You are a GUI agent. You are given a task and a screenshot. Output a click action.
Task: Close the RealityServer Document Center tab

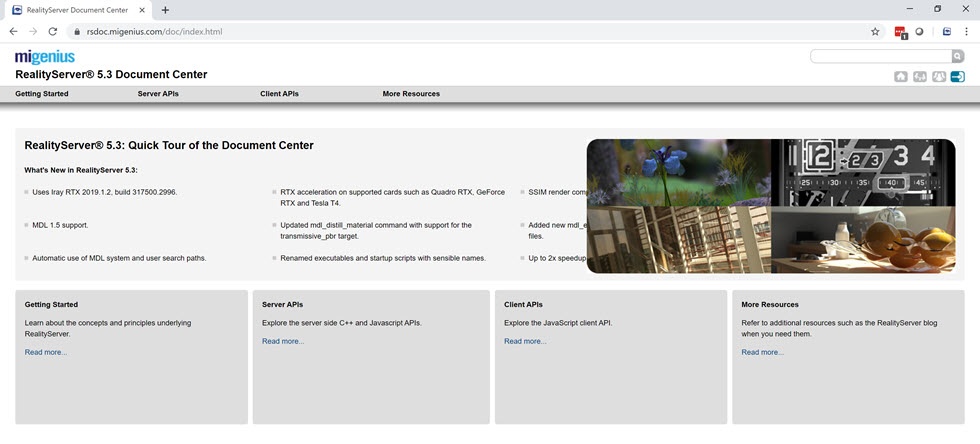pos(142,10)
